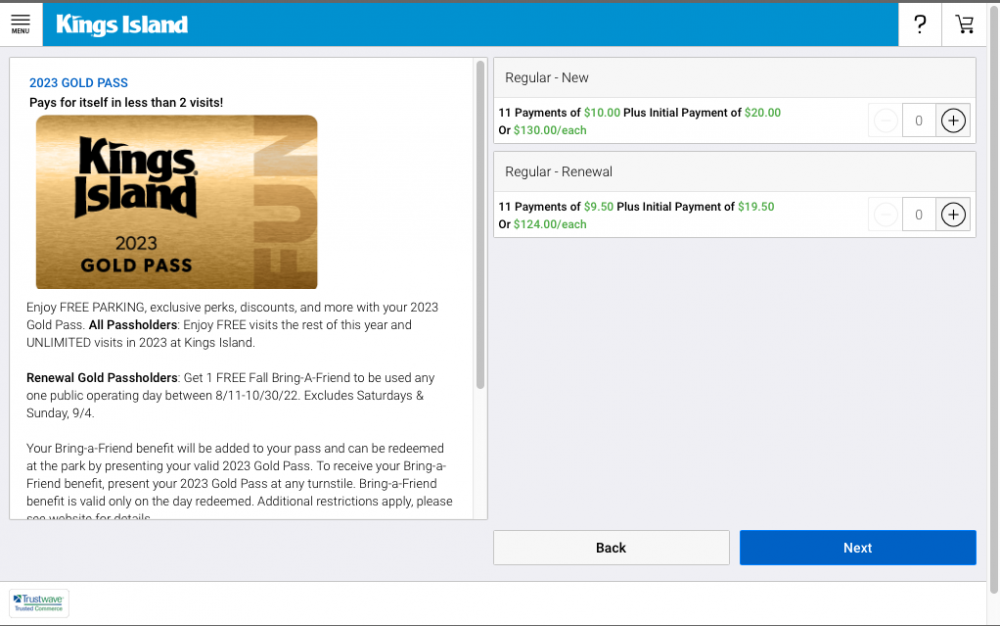Decrease Regular - Renewal pass quantity
This screenshot has height=626, width=1000.
coord(885,215)
